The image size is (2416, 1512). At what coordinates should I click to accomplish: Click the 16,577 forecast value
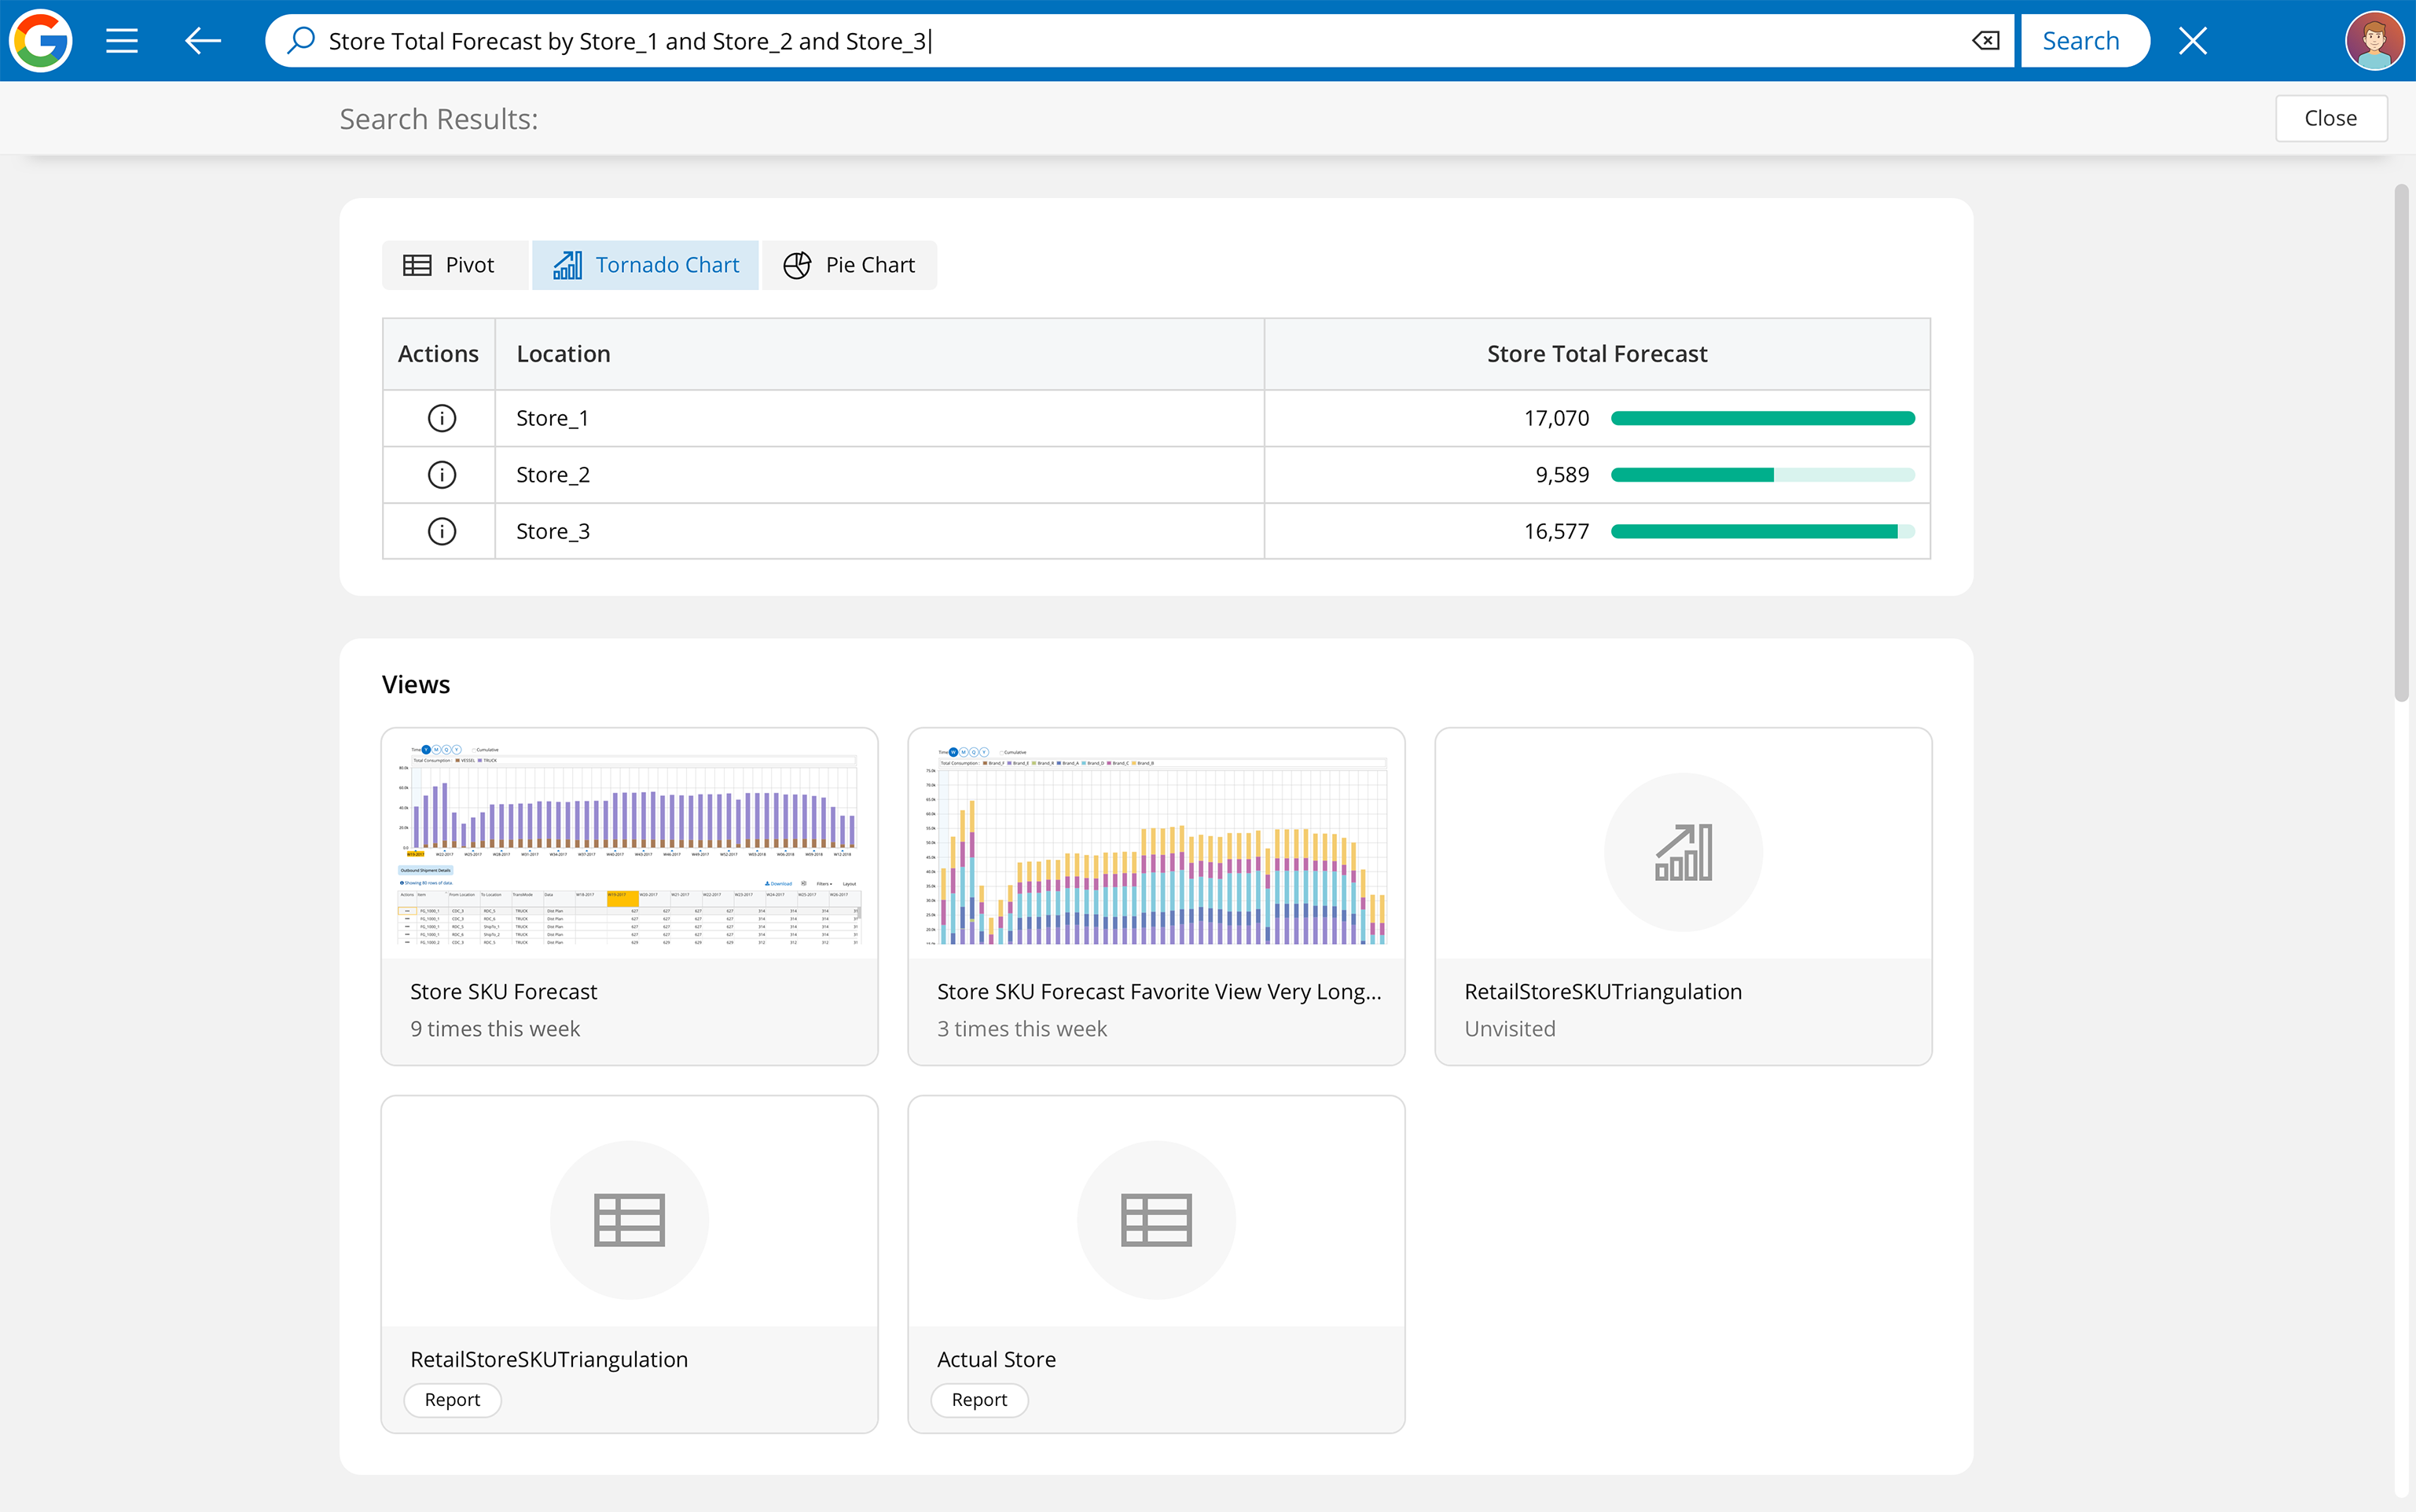tap(1556, 531)
